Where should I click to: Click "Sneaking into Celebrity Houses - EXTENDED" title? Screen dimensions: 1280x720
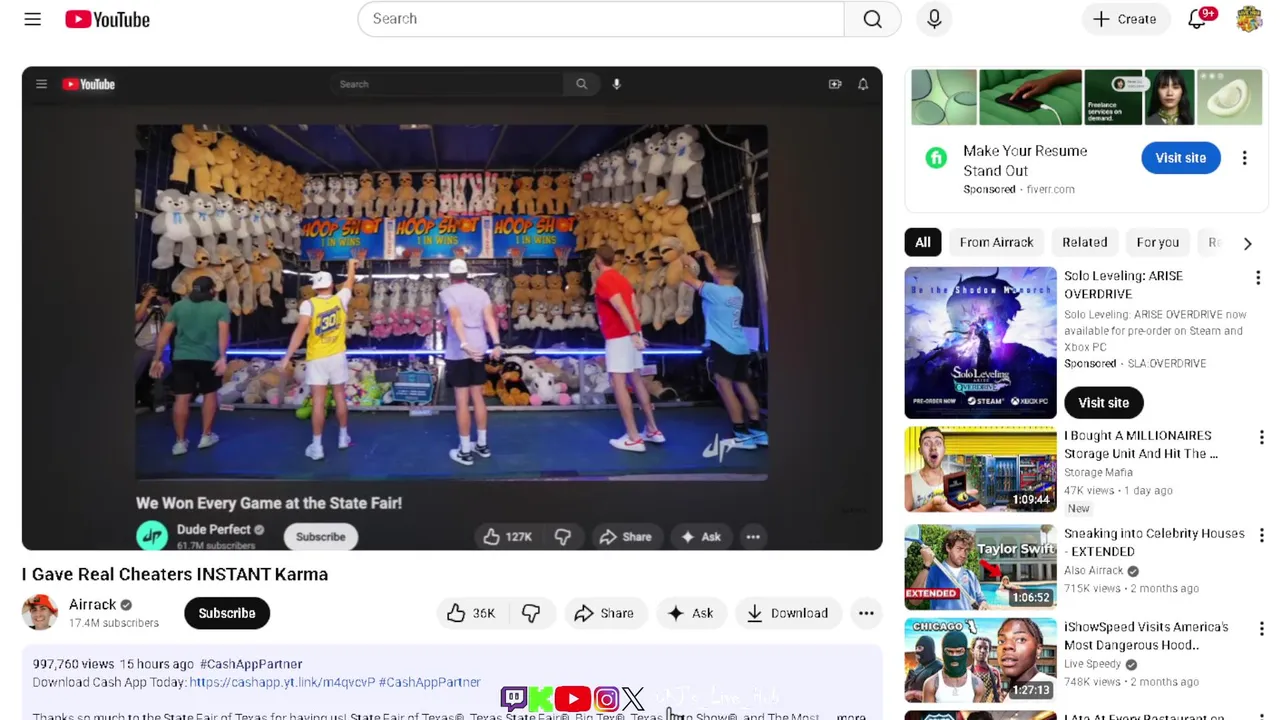1154,542
